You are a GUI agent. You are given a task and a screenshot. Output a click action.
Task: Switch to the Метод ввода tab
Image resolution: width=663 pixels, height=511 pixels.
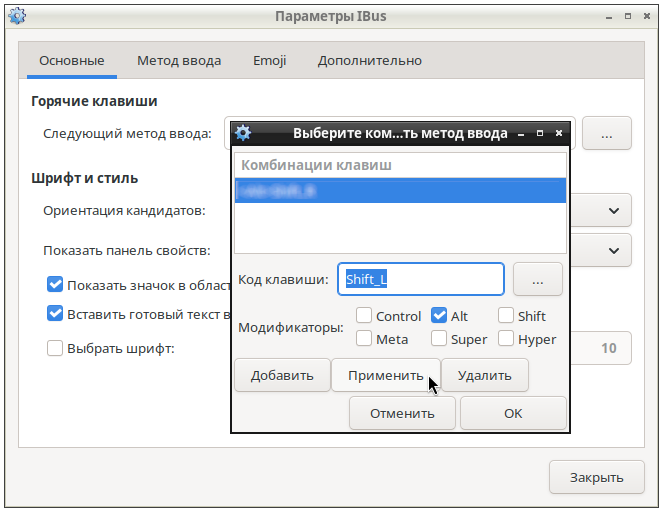[x=179, y=60]
